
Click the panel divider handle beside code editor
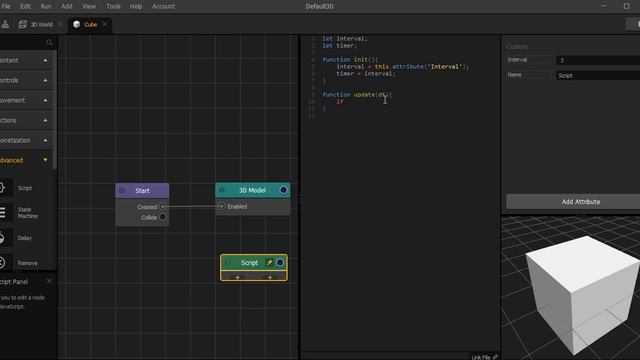[x=300, y=199]
